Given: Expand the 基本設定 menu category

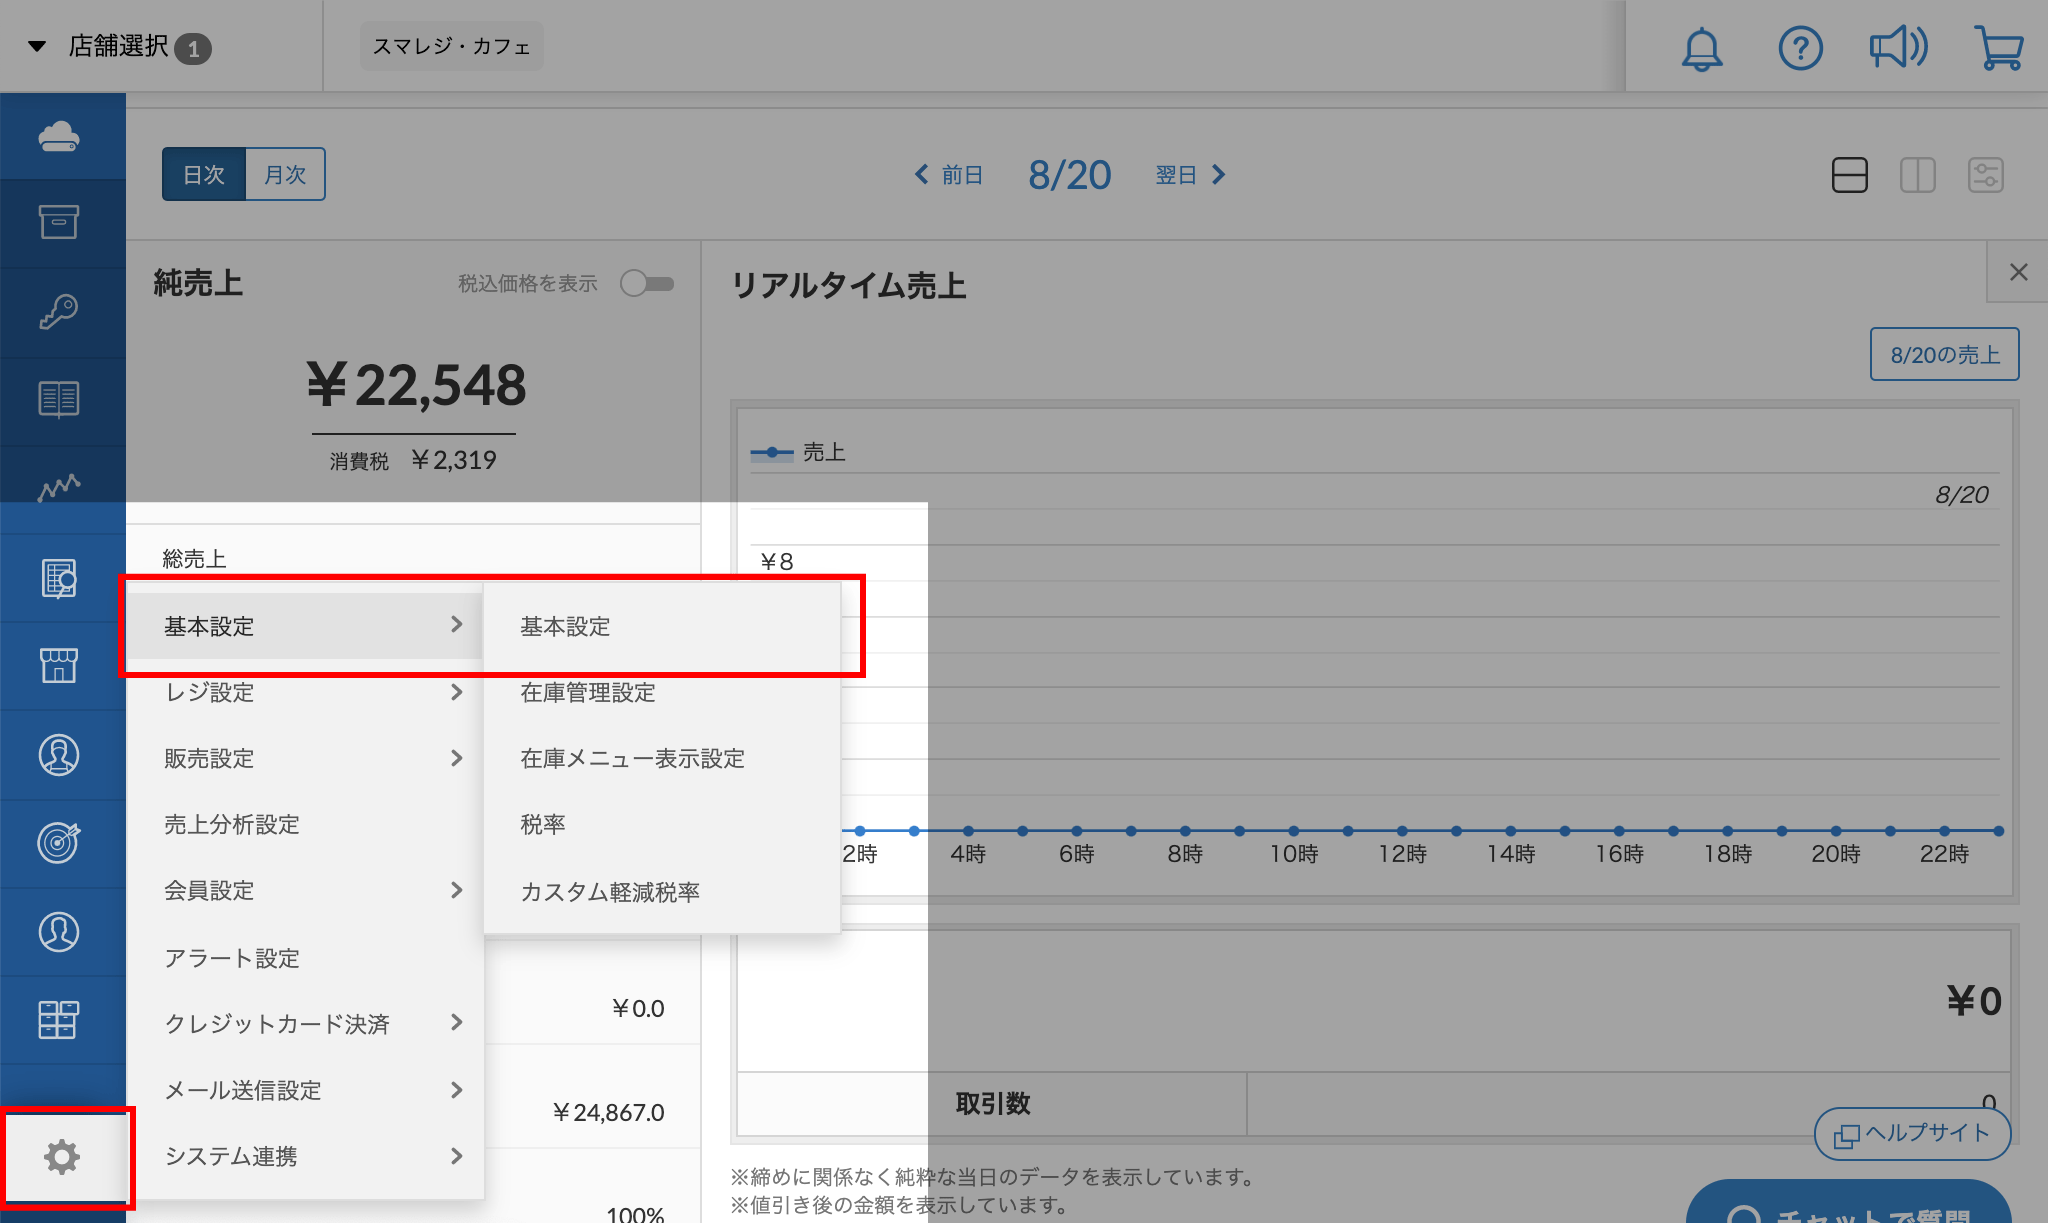Looking at the screenshot, I should coord(305,626).
